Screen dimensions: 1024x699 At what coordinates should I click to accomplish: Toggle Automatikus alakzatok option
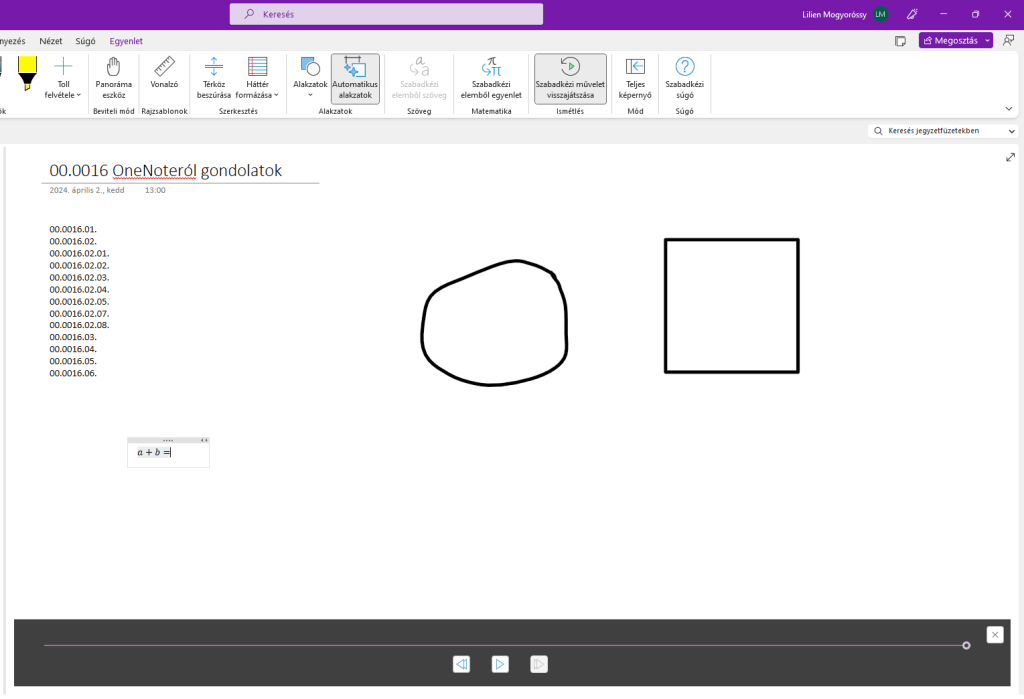[355, 77]
